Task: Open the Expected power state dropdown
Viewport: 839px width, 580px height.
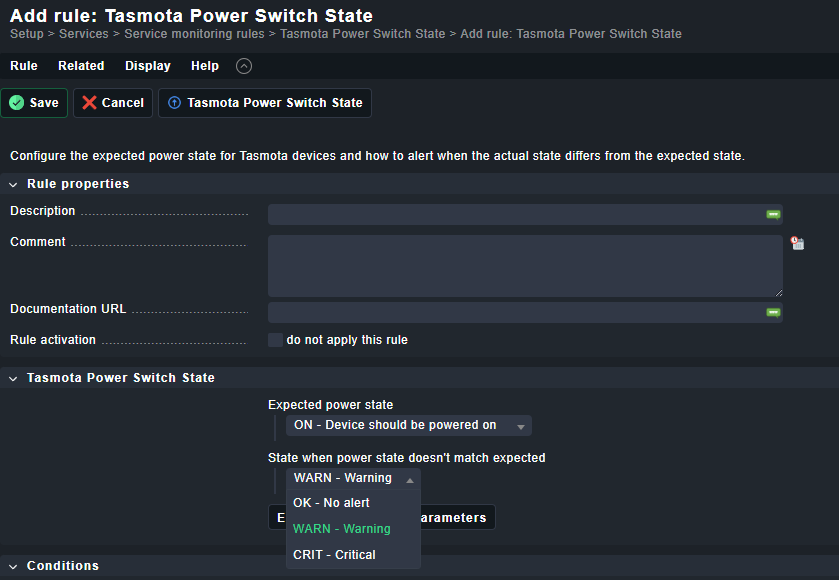Action: 408,426
